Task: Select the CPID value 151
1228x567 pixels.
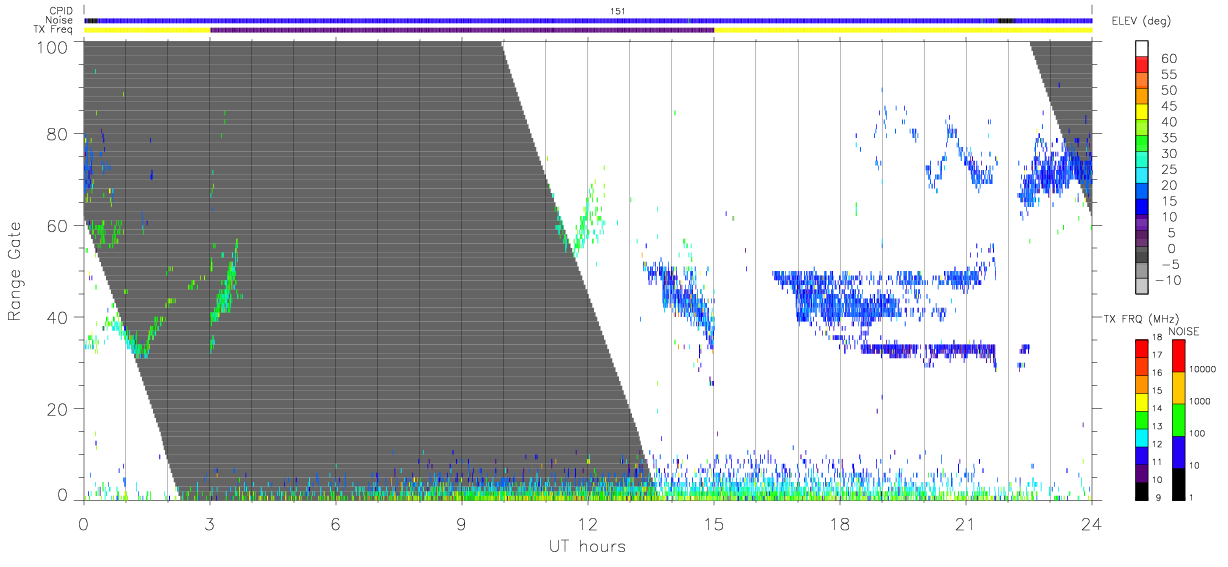Action: pos(617,11)
